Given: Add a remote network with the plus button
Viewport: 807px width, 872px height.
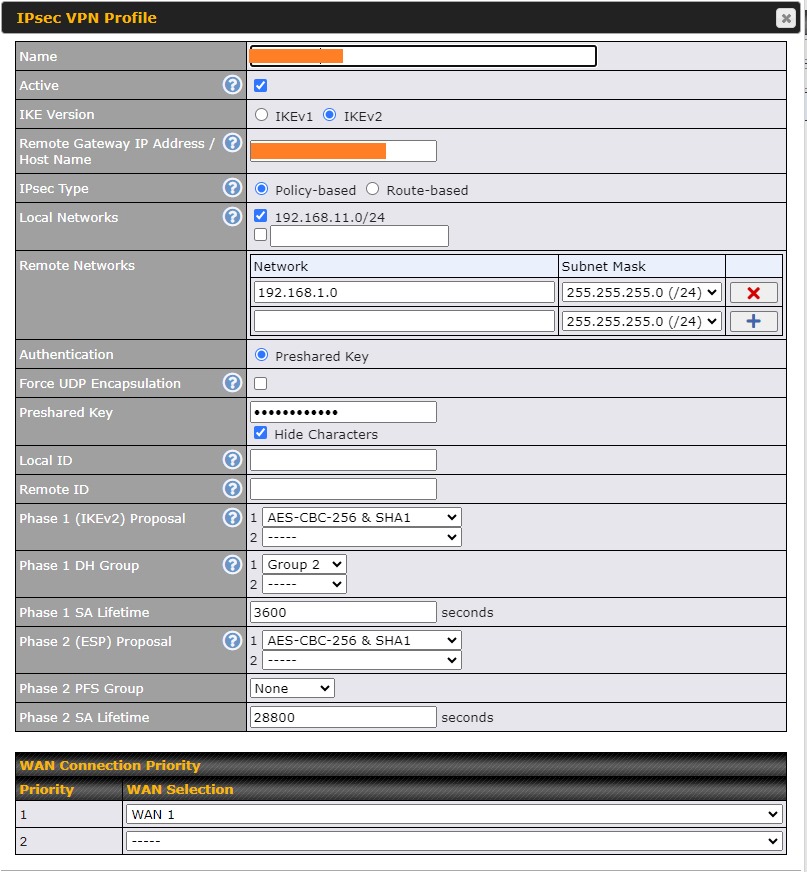Looking at the screenshot, I should 754,321.
